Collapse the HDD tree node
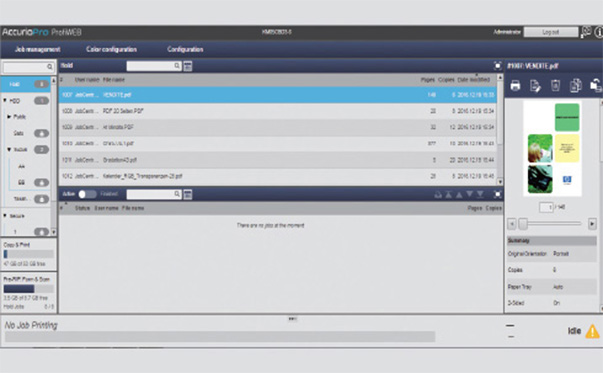 [5, 100]
